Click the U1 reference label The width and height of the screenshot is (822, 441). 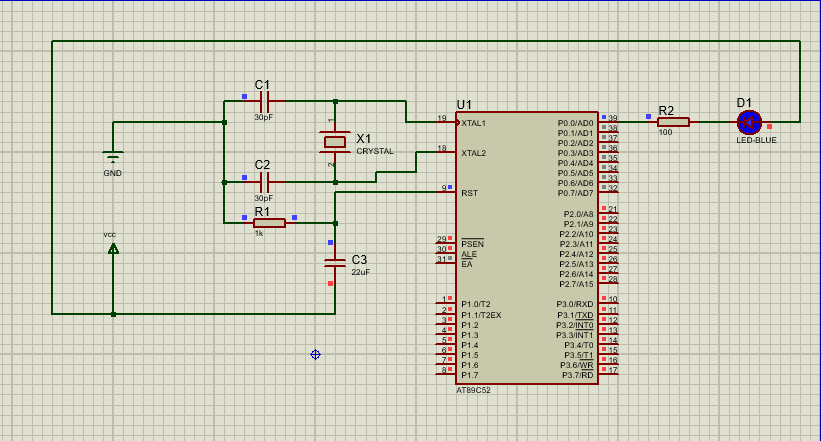464,104
